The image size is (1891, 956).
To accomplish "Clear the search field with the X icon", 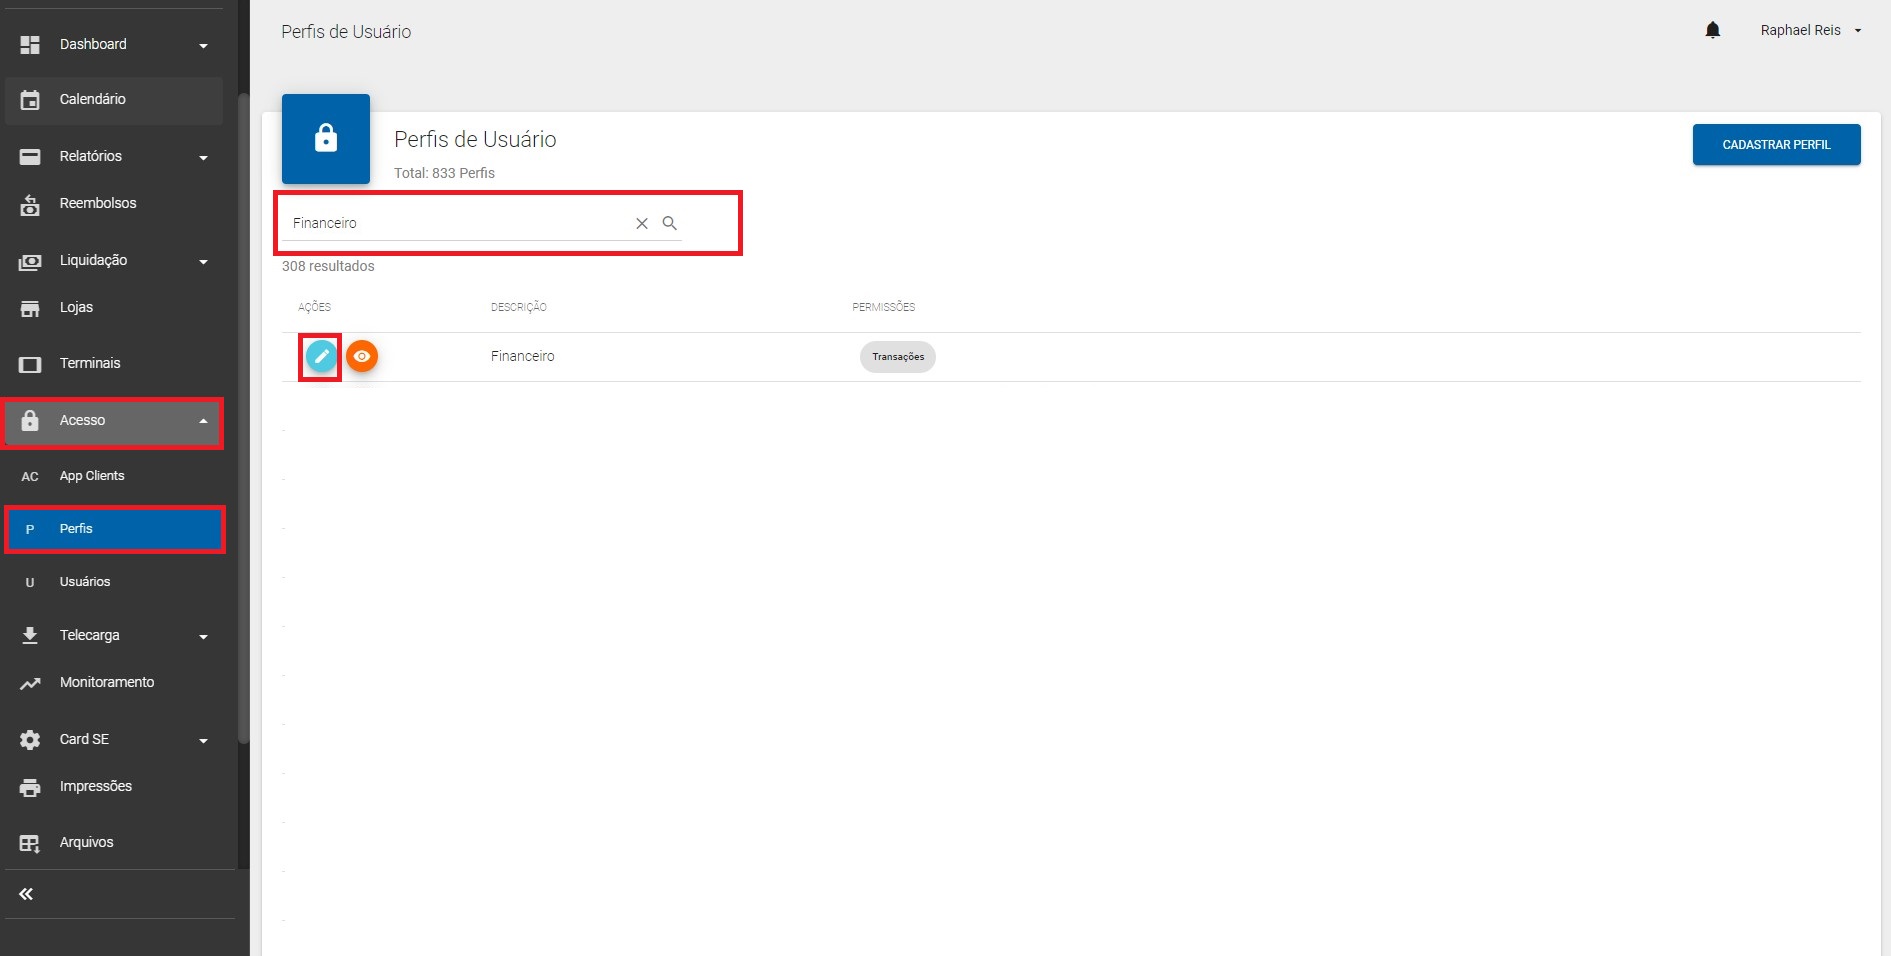I will click(x=642, y=224).
